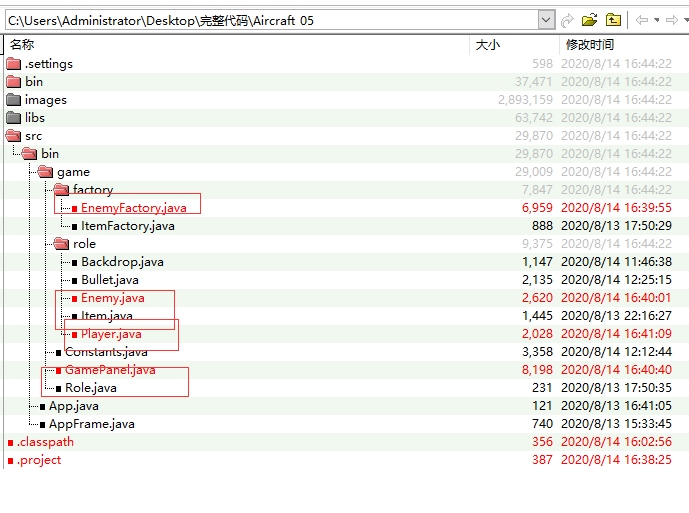Click the file marker of Backdrop.java
The width and height of the screenshot is (689, 513).
pyautogui.click(x=74, y=263)
